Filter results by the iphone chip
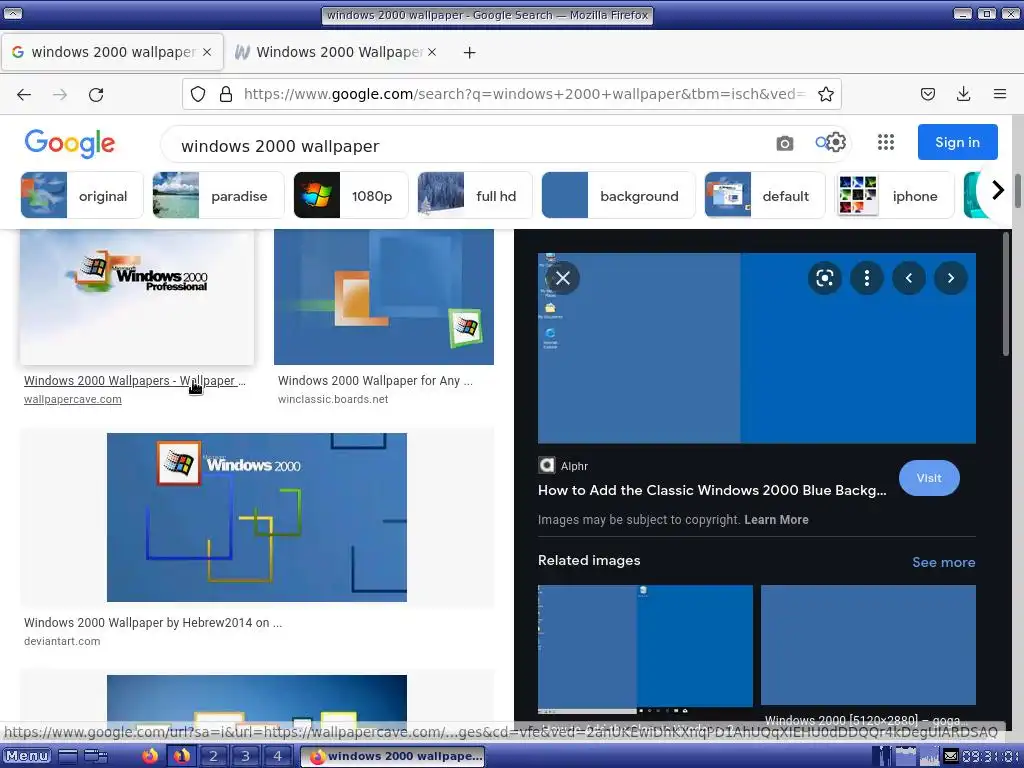Screen dimensions: 1024x768 pos(895,195)
